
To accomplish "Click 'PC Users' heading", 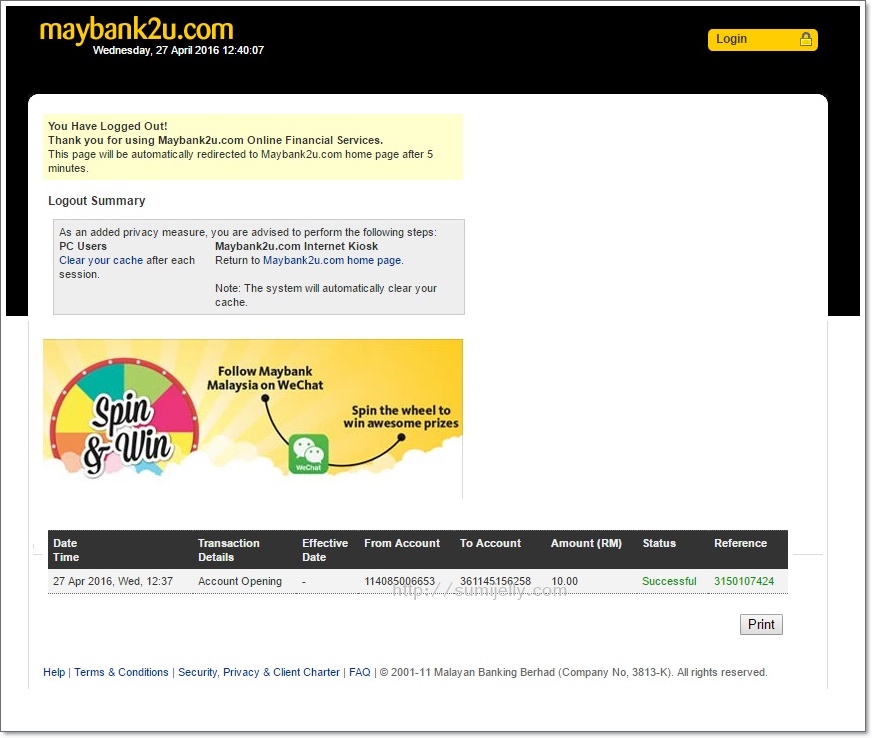I will point(83,246).
